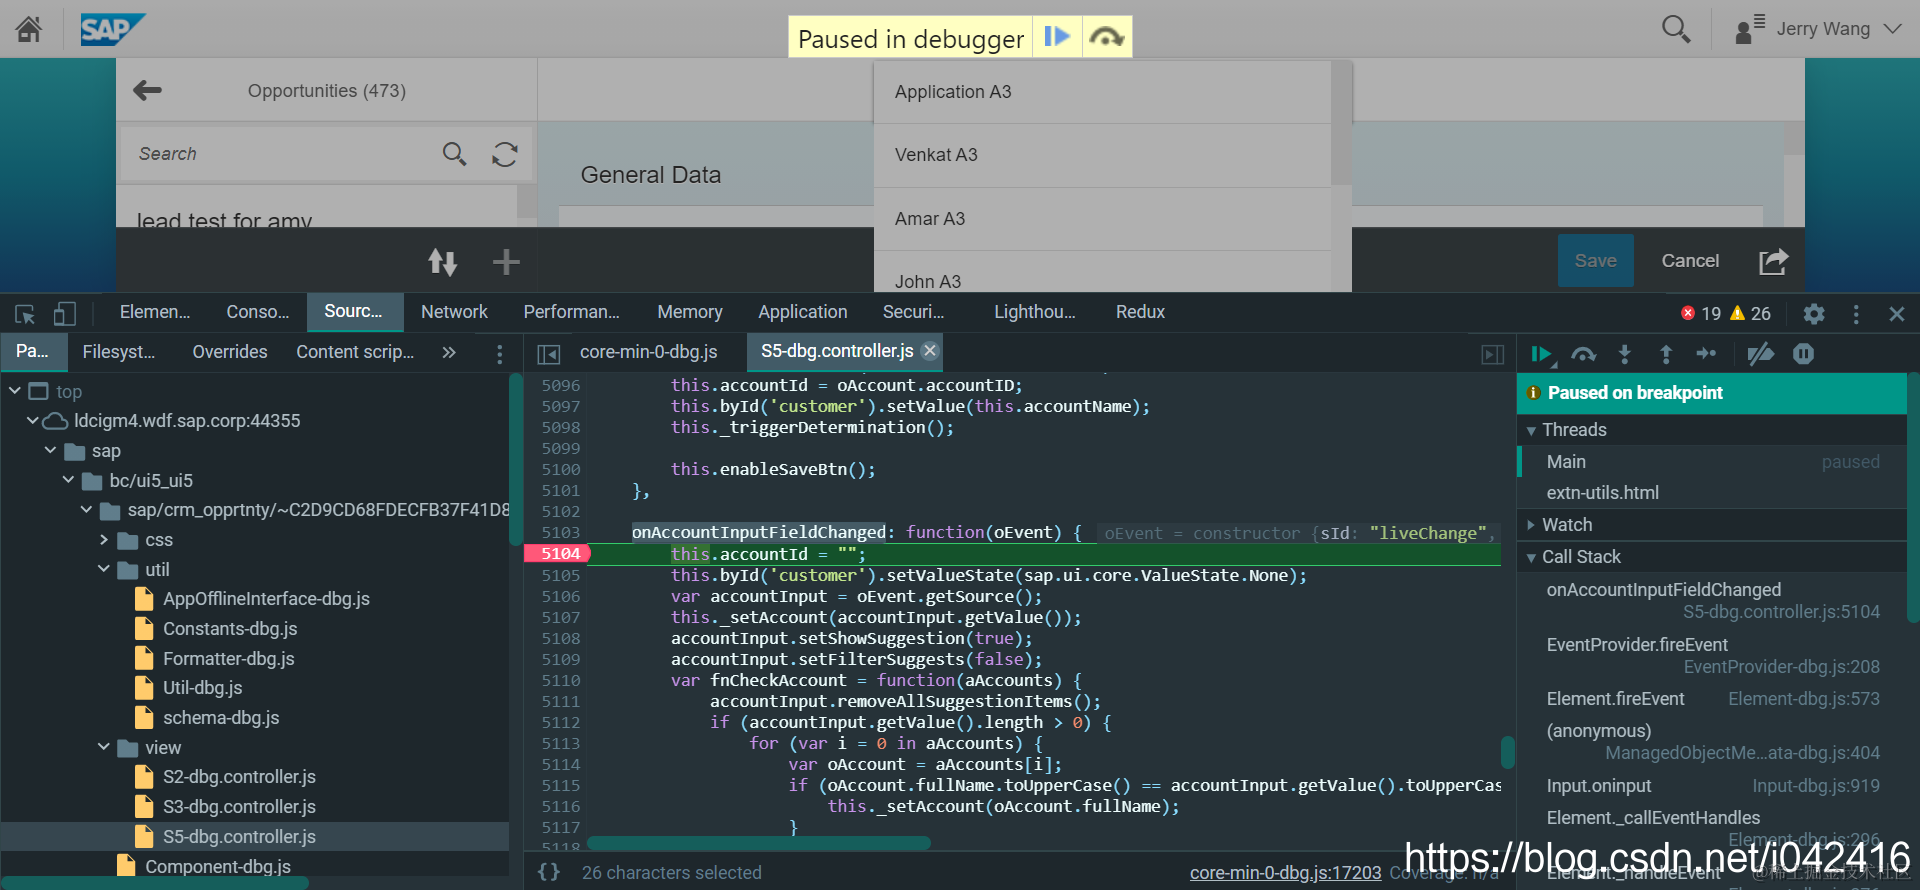Close the S5-dbg.controller.js tab

point(930,351)
